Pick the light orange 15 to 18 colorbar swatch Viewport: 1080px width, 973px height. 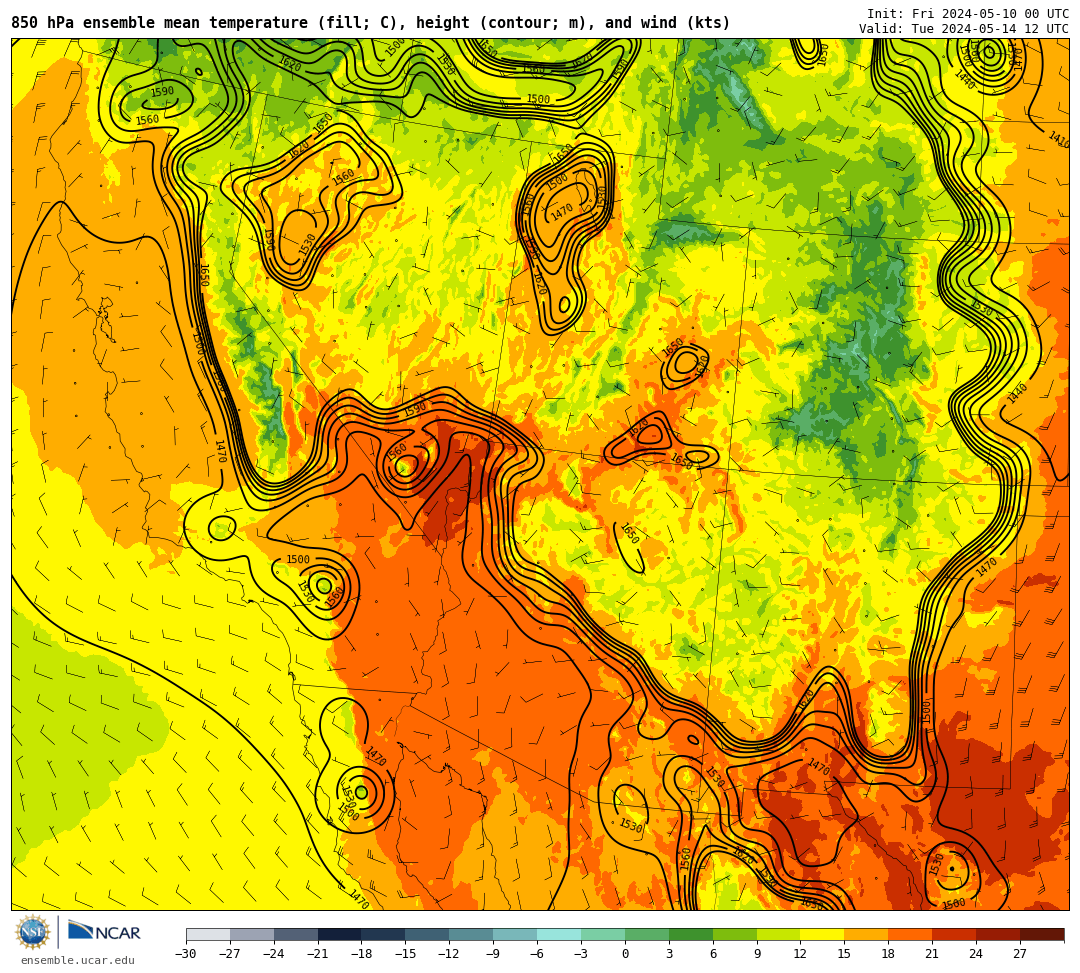click(866, 934)
